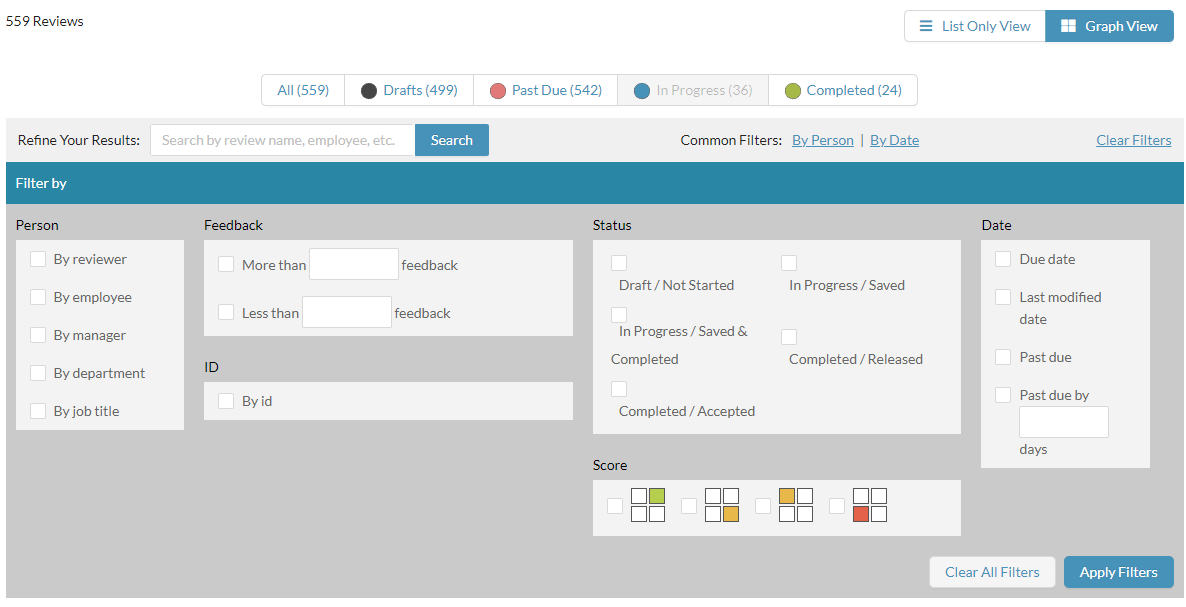Select the In Progress (36) tab
1186x607 pixels.
693,90
